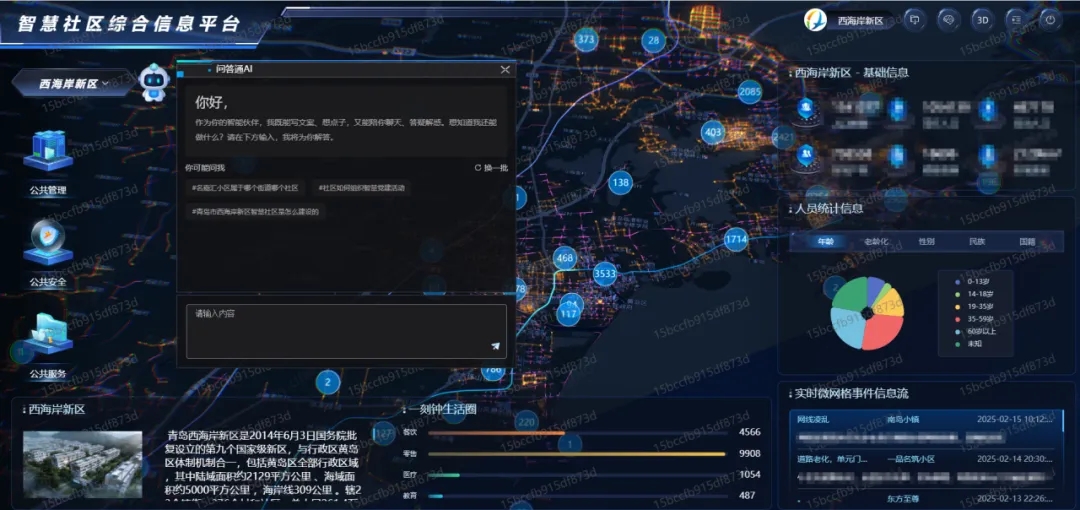
Task: Click 换一批 to refresh suggested questions
Action: click(491, 168)
